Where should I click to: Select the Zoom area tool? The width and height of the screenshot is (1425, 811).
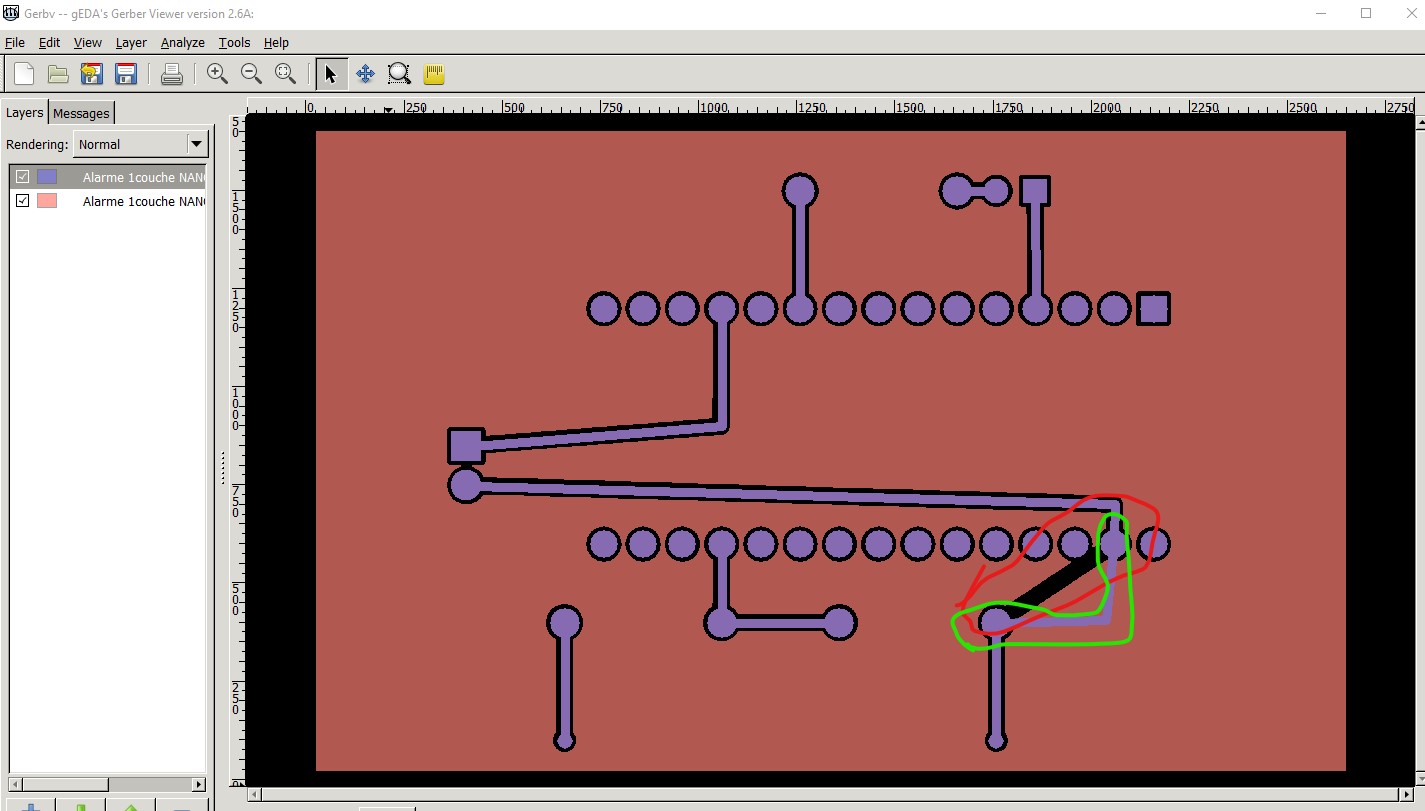(399, 74)
